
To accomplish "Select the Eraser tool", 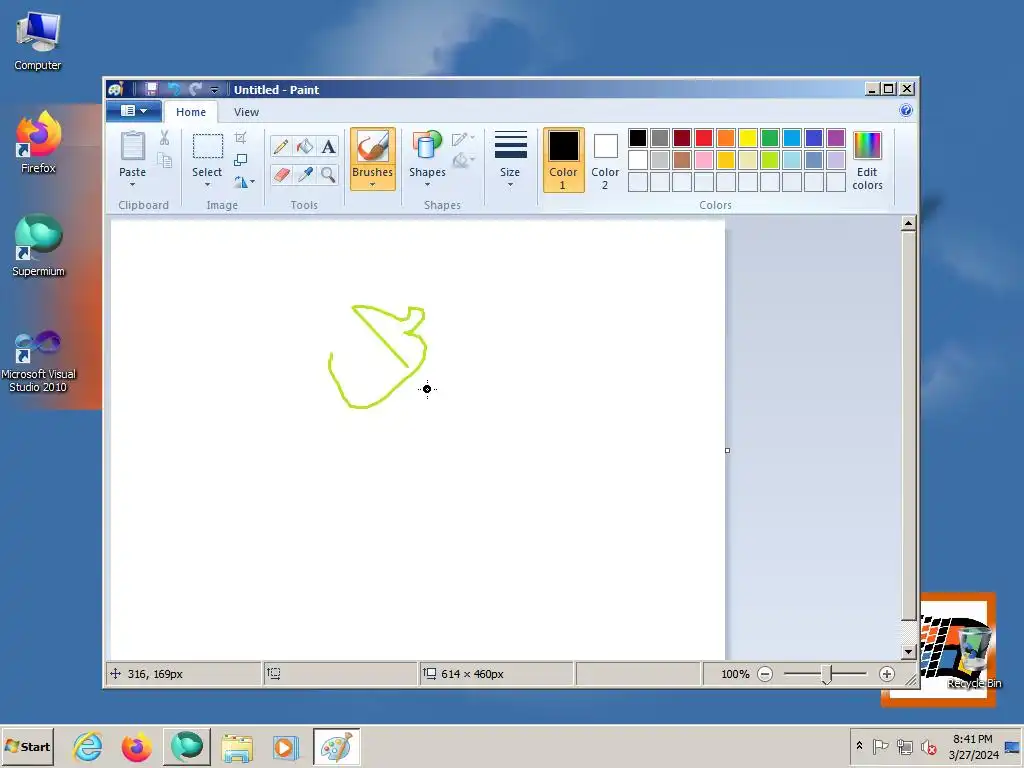I will [x=281, y=174].
